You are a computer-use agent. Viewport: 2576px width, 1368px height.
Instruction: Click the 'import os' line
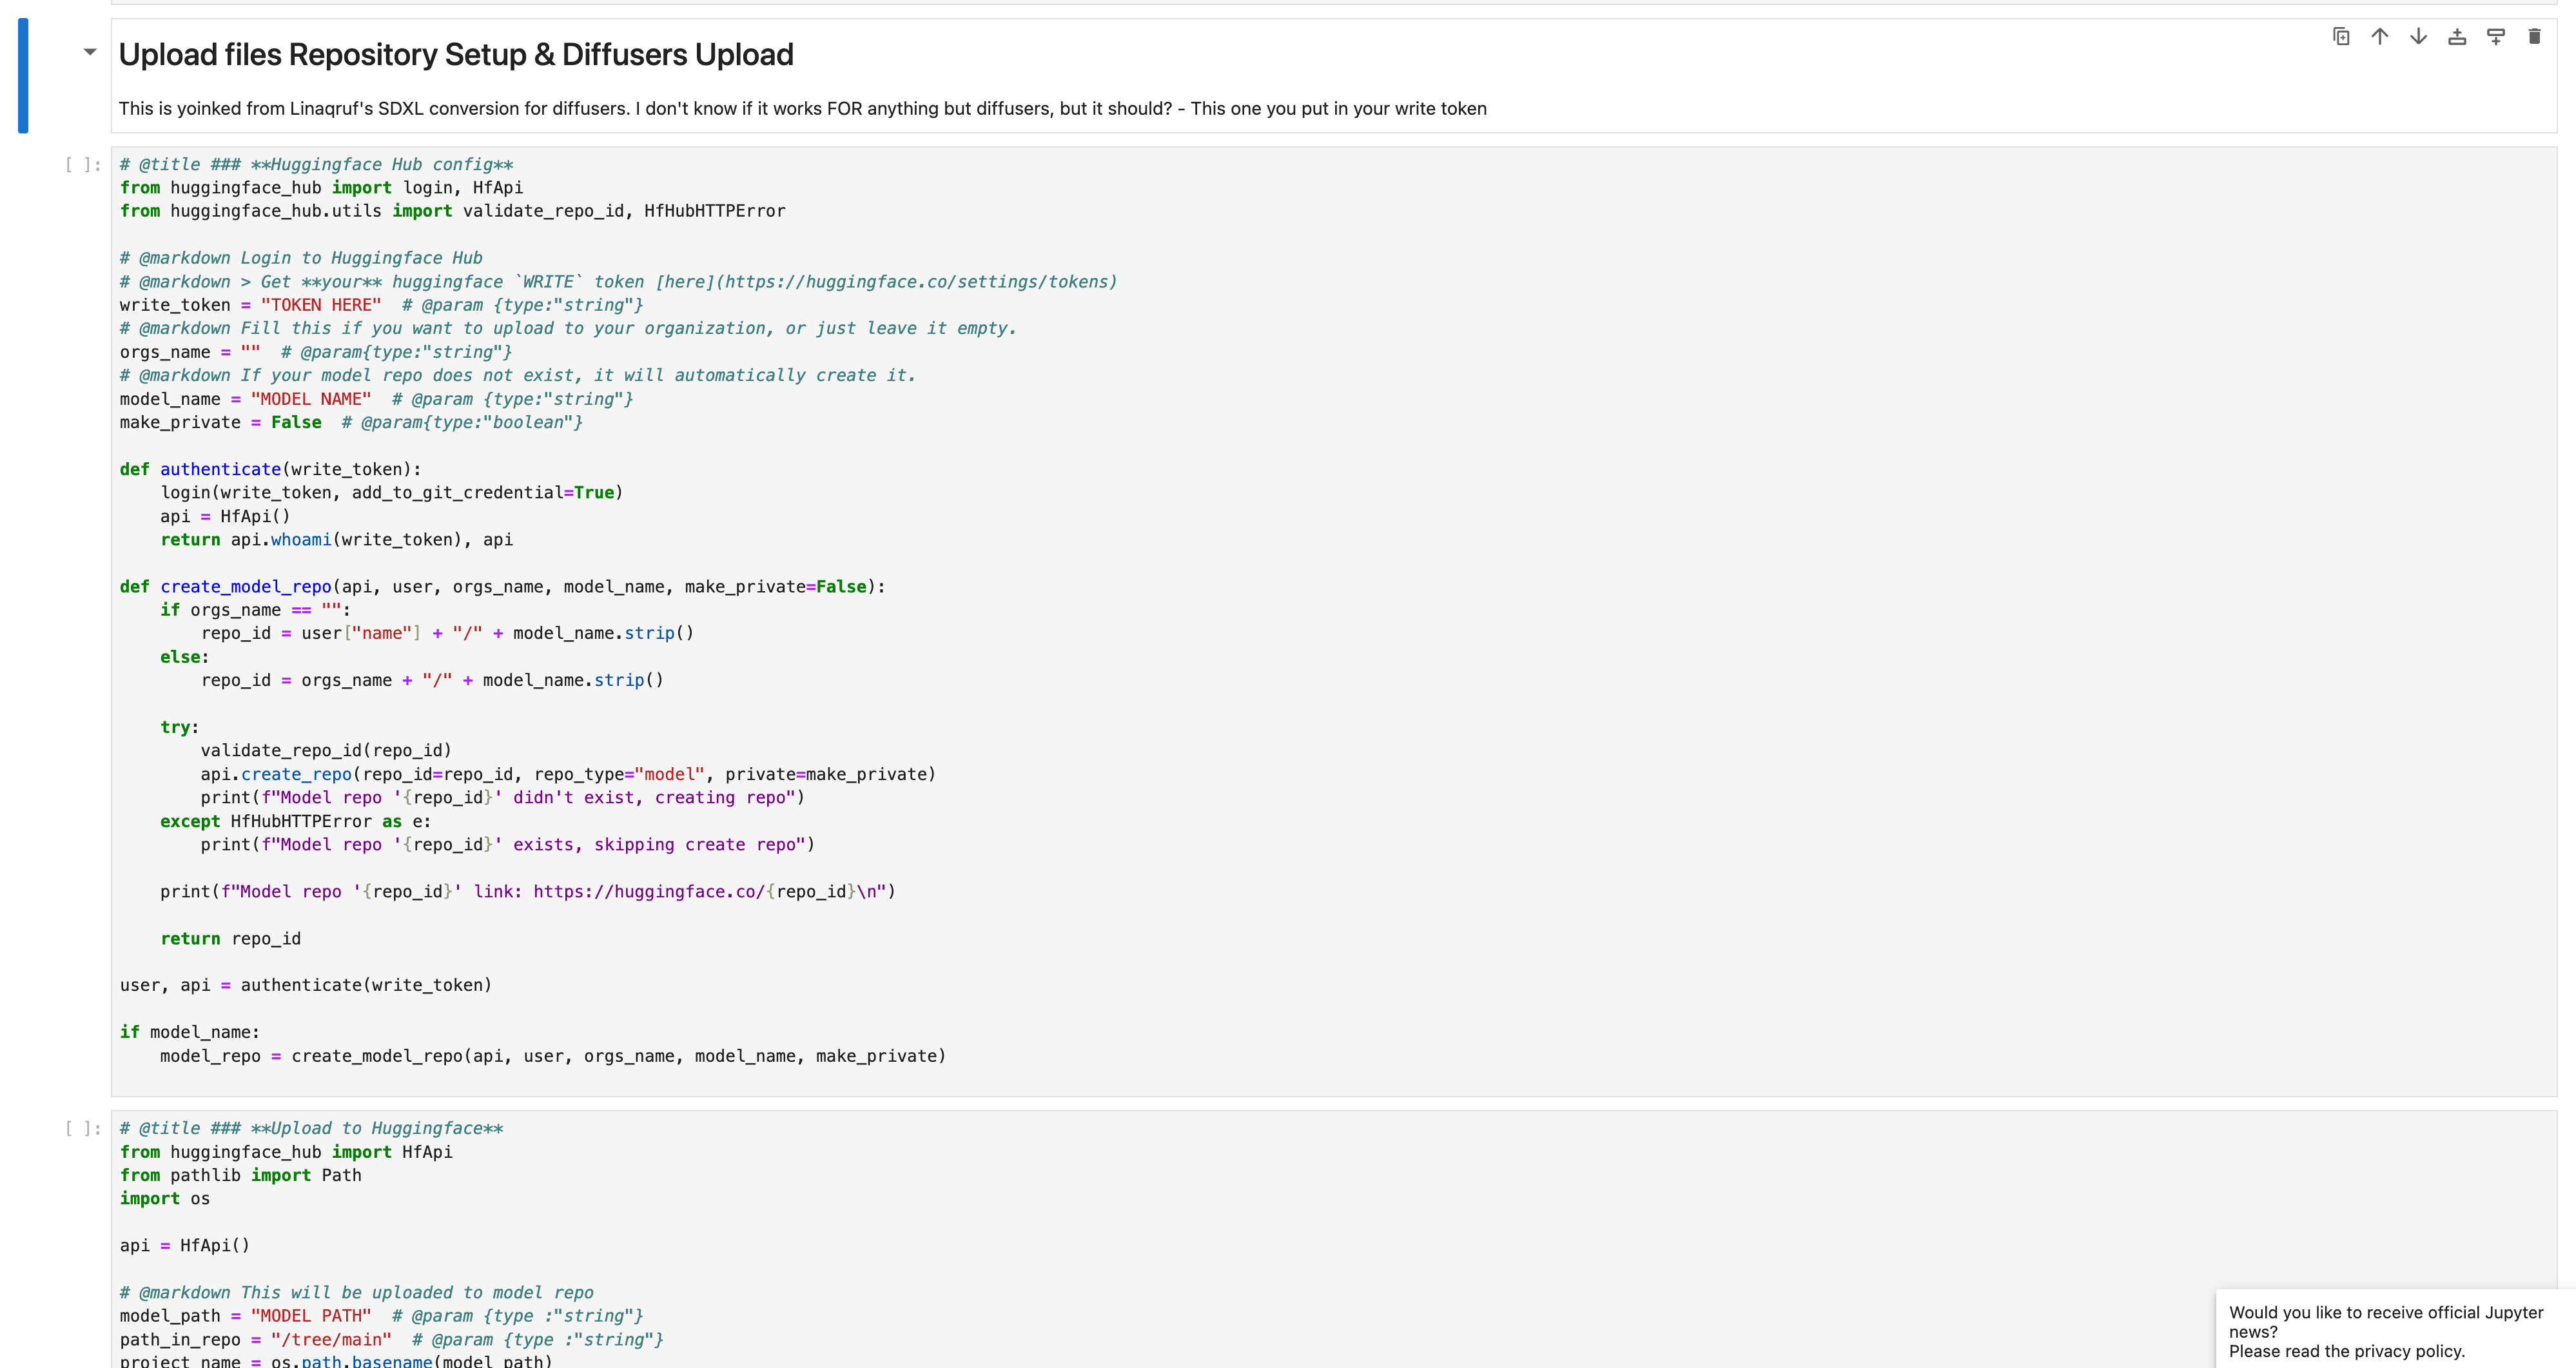[165, 1199]
